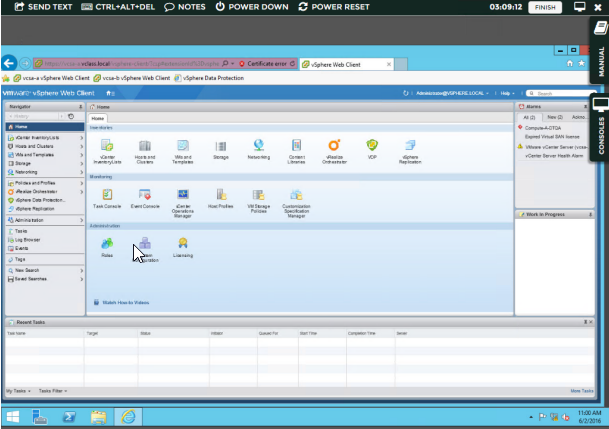The width and height of the screenshot is (609, 429).
Task: Select vSphere Replication in Navigator
Action: 45,208
